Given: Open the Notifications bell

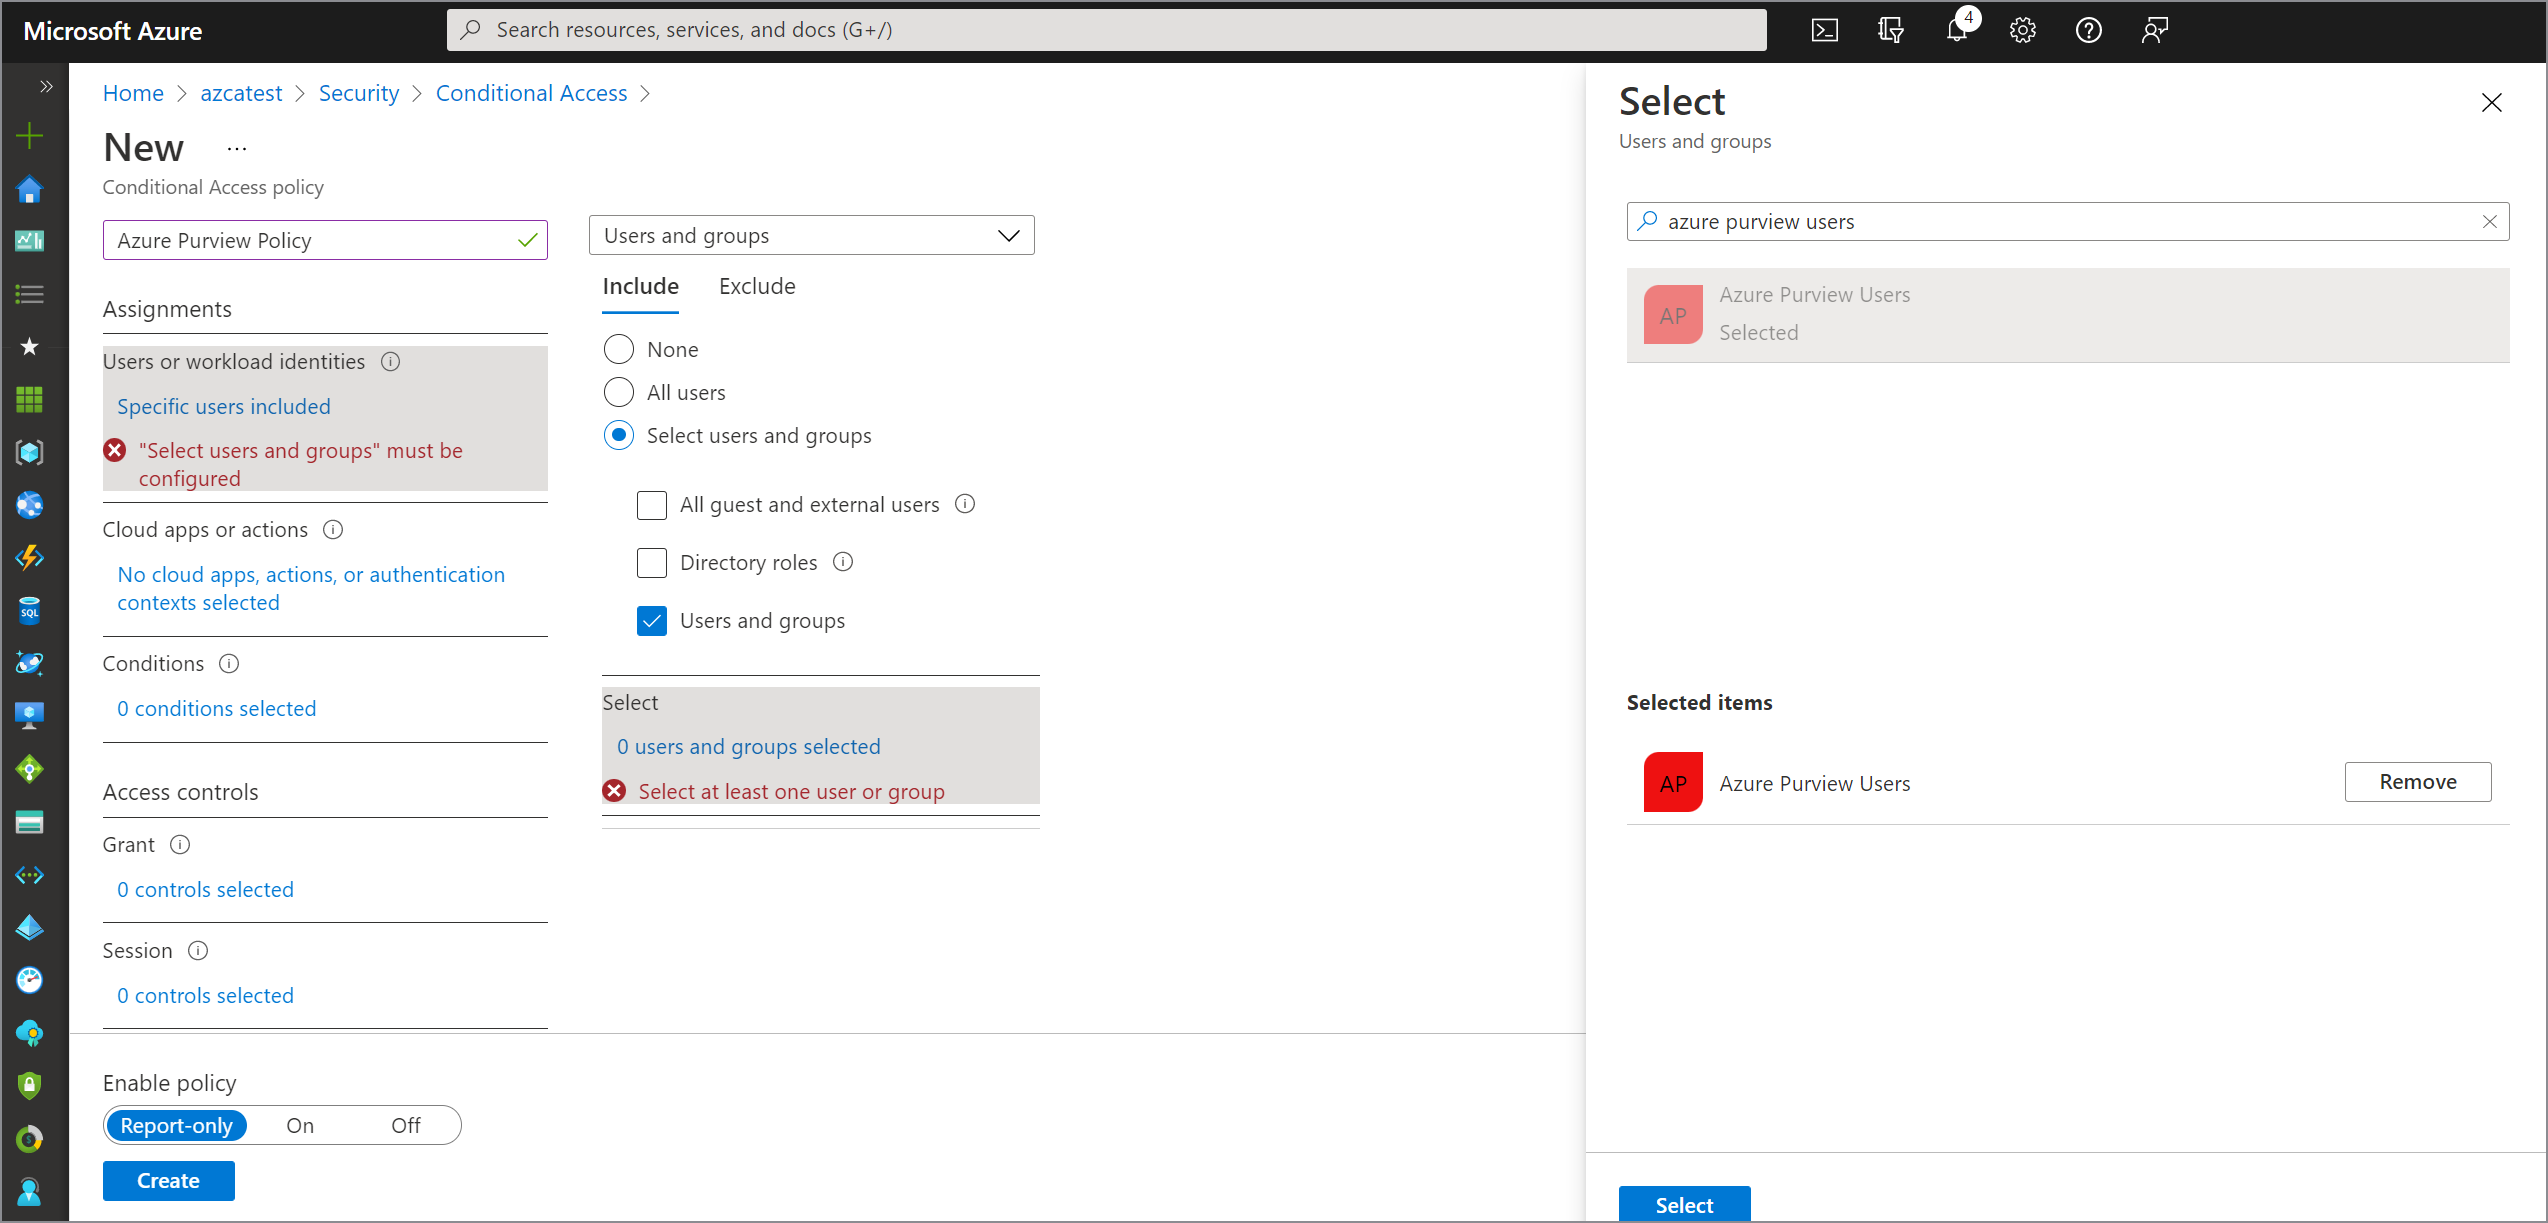Looking at the screenshot, I should click(x=1958, y=28).
